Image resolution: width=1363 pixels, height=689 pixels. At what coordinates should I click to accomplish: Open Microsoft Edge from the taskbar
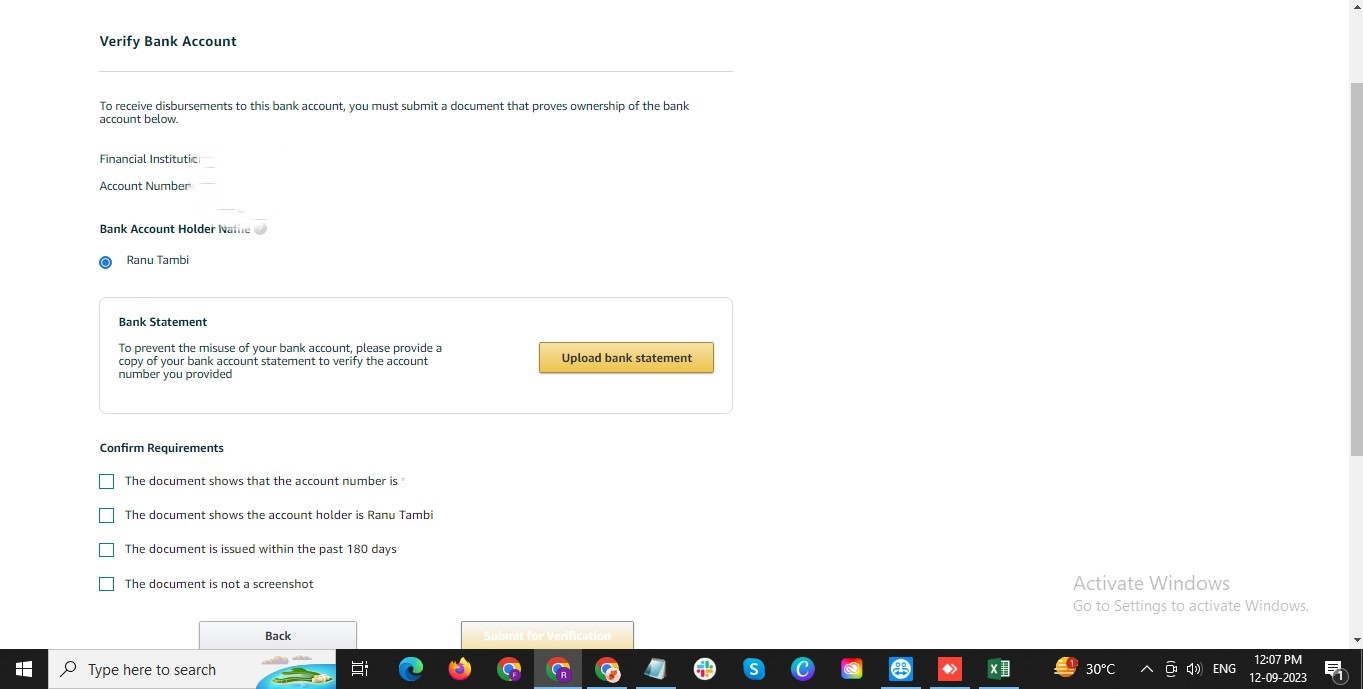[411, 669]
